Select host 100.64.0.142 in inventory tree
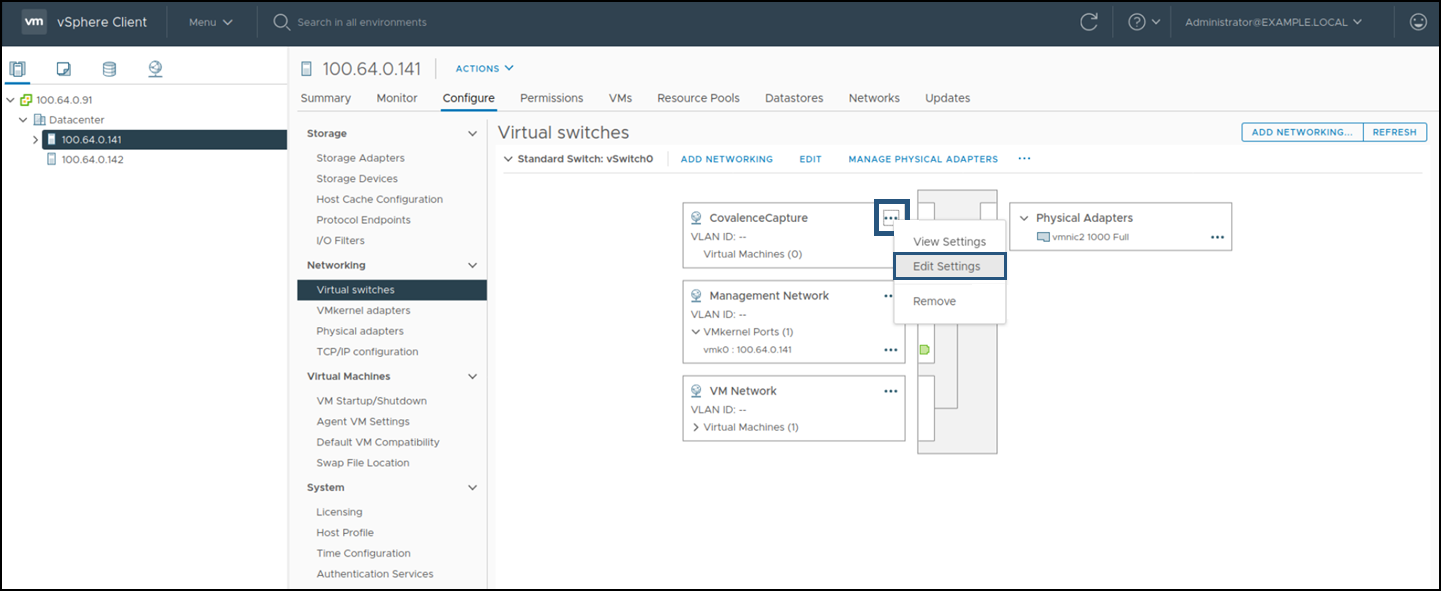The width and height of the screenshot is (1441, 591). point(93,159)
